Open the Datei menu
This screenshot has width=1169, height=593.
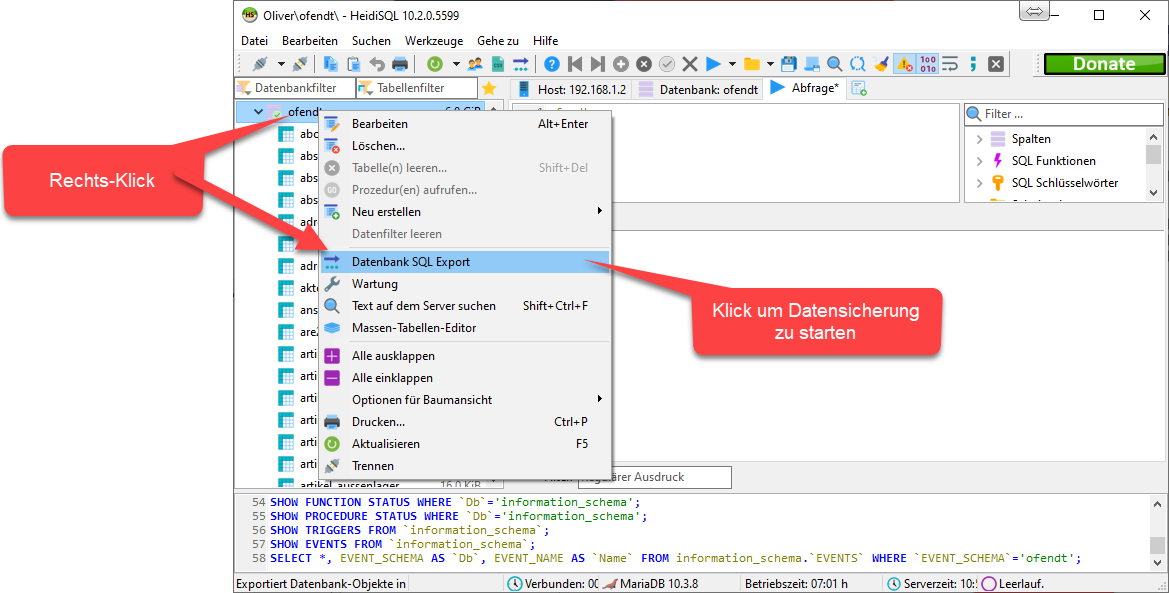coord(254,41)
